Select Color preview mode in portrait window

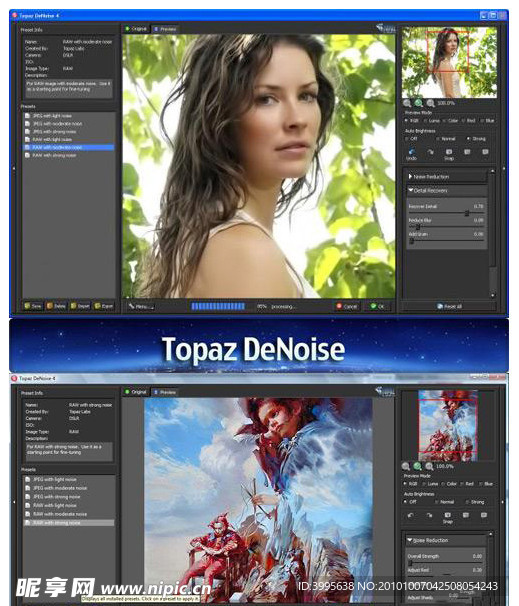(x=451, y=121)
